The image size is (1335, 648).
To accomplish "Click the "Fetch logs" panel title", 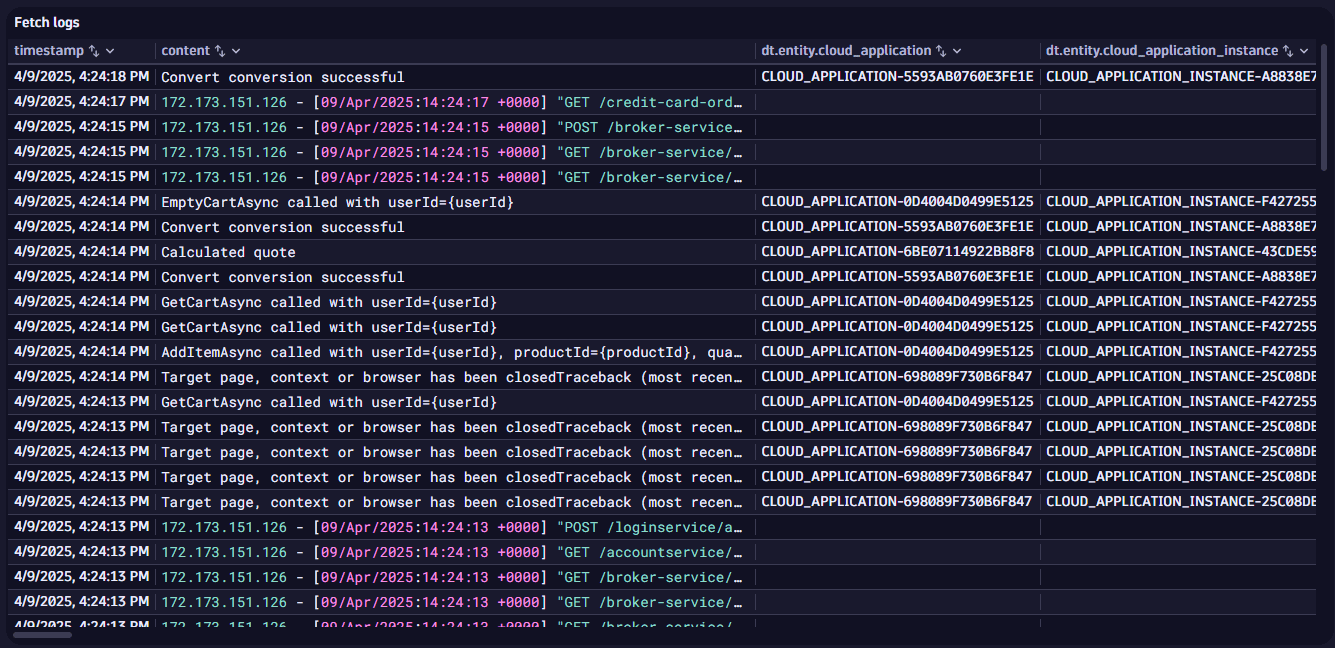I will [47, 22].
